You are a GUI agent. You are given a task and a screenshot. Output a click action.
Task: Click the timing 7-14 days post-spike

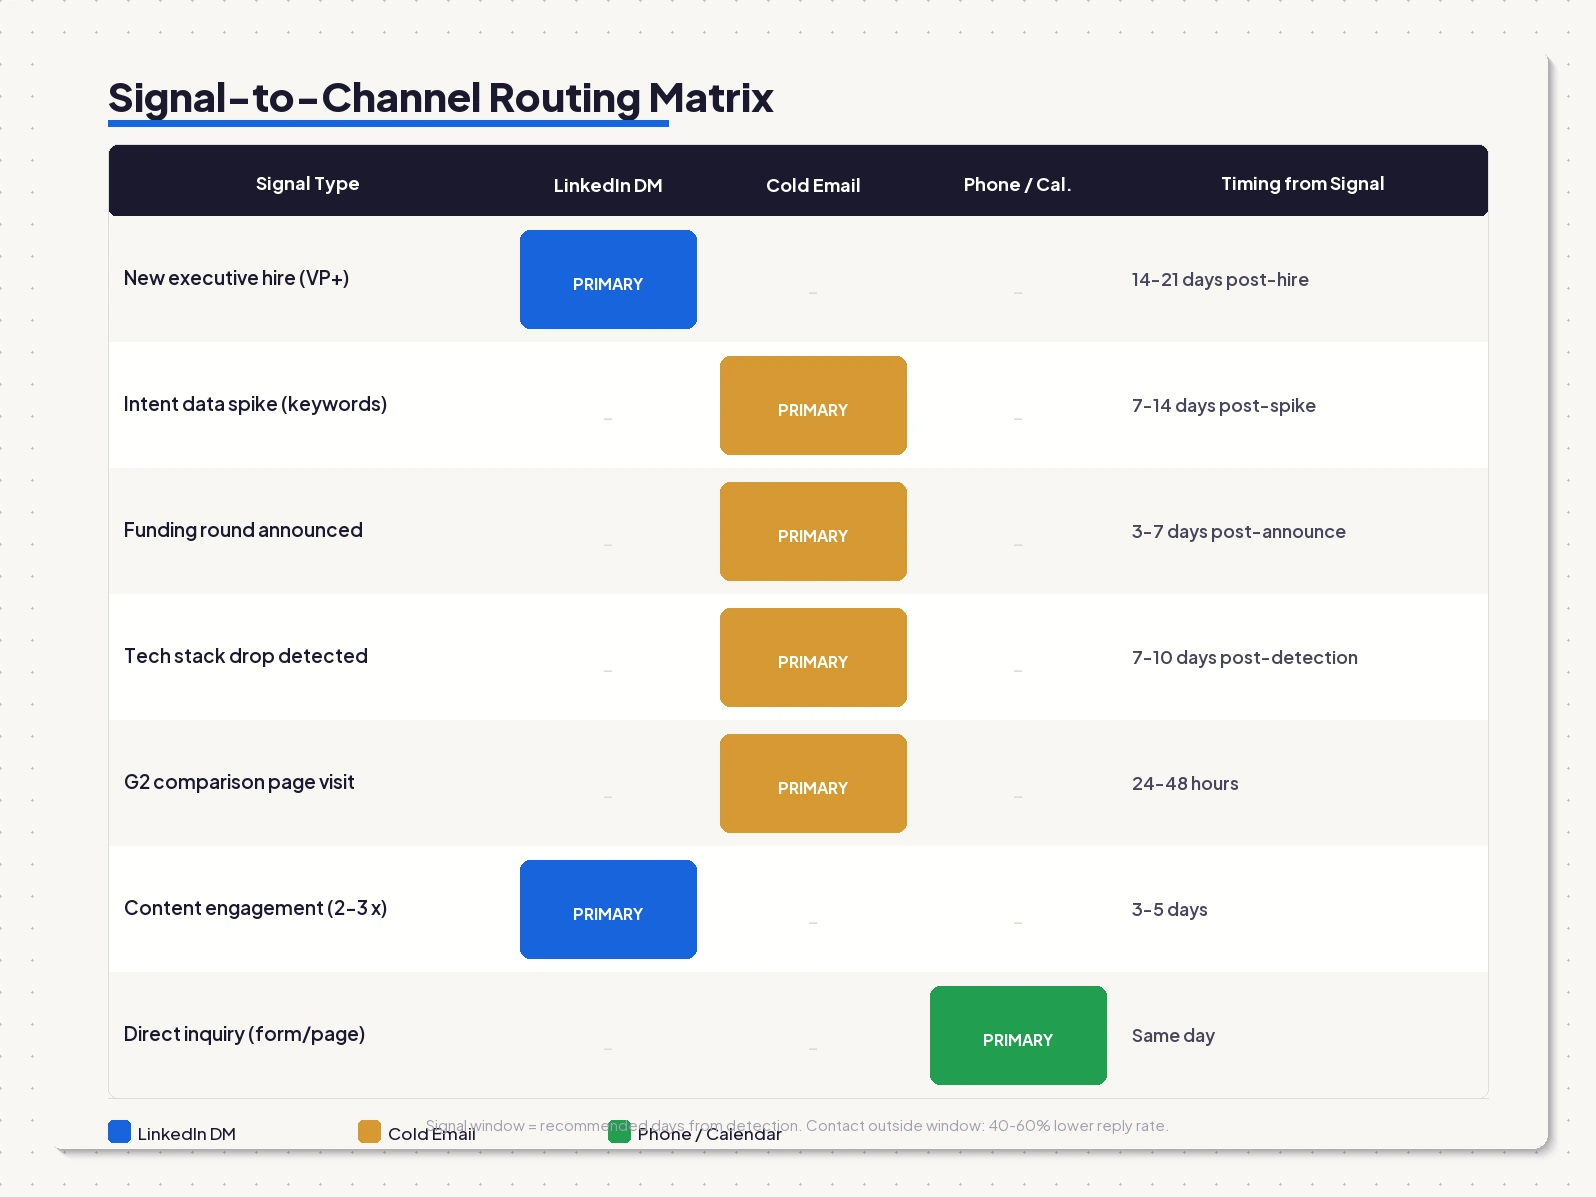(x=1224, y=406)
